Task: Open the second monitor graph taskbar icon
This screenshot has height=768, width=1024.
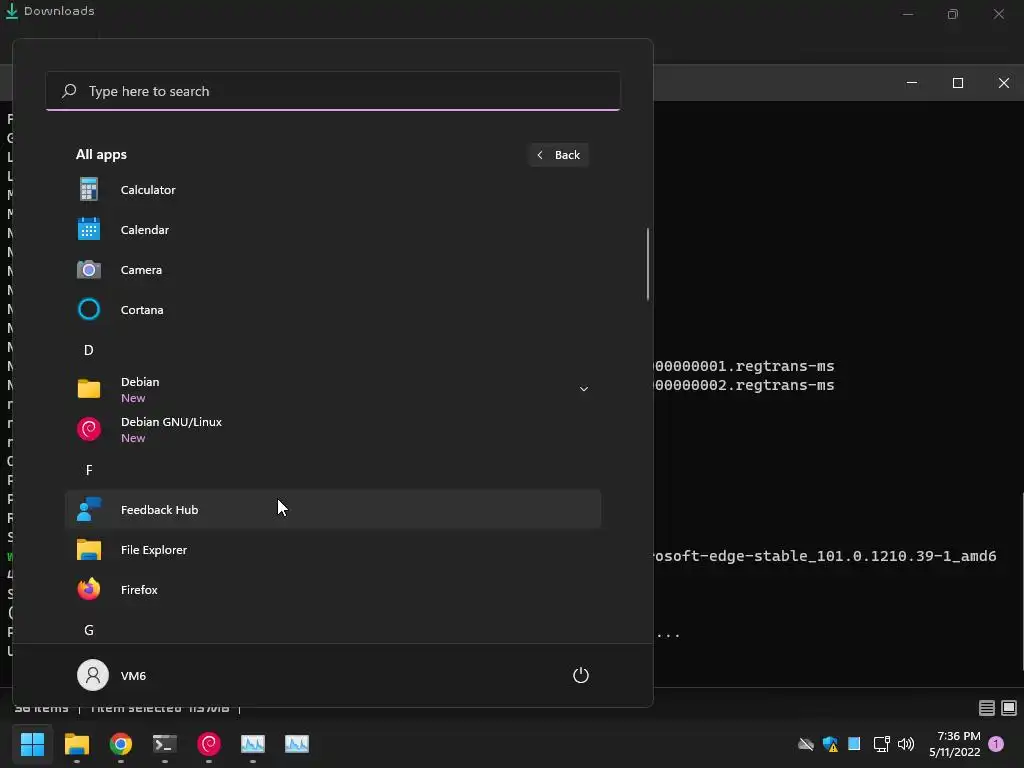Action: (297, 743)
